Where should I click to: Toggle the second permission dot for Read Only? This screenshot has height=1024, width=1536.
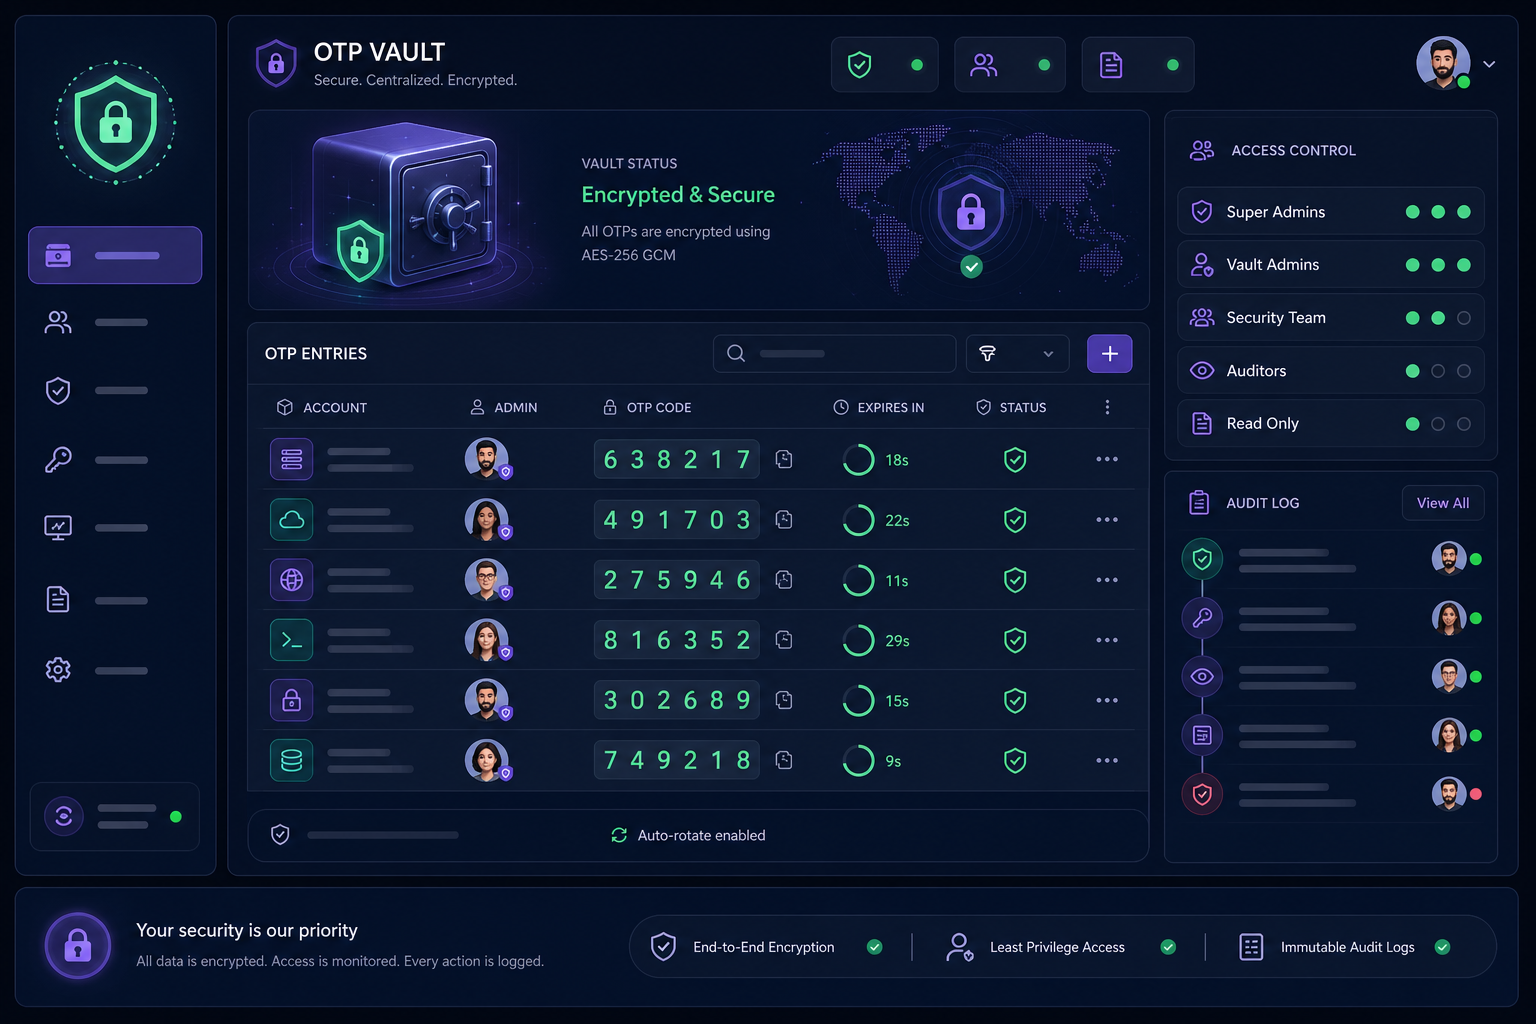(x=1438, y=424)
